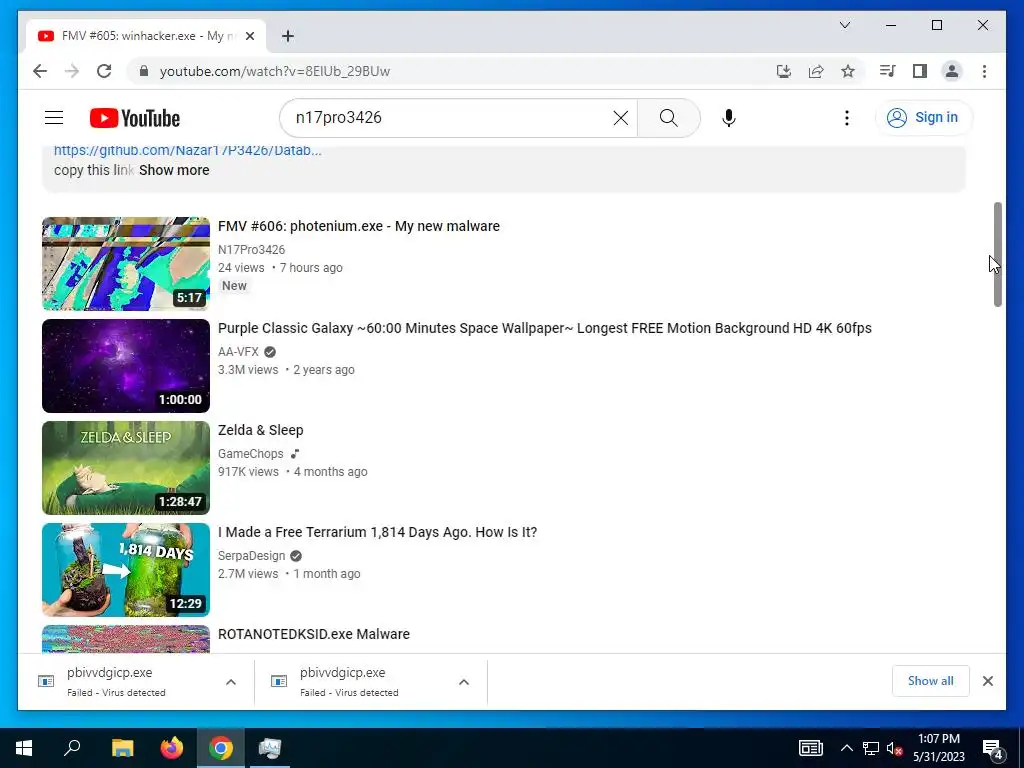Image resolution: width=1024 pixels, height=768 pixels.
Task: Reload the YouTube page
Action: [104, 71]
